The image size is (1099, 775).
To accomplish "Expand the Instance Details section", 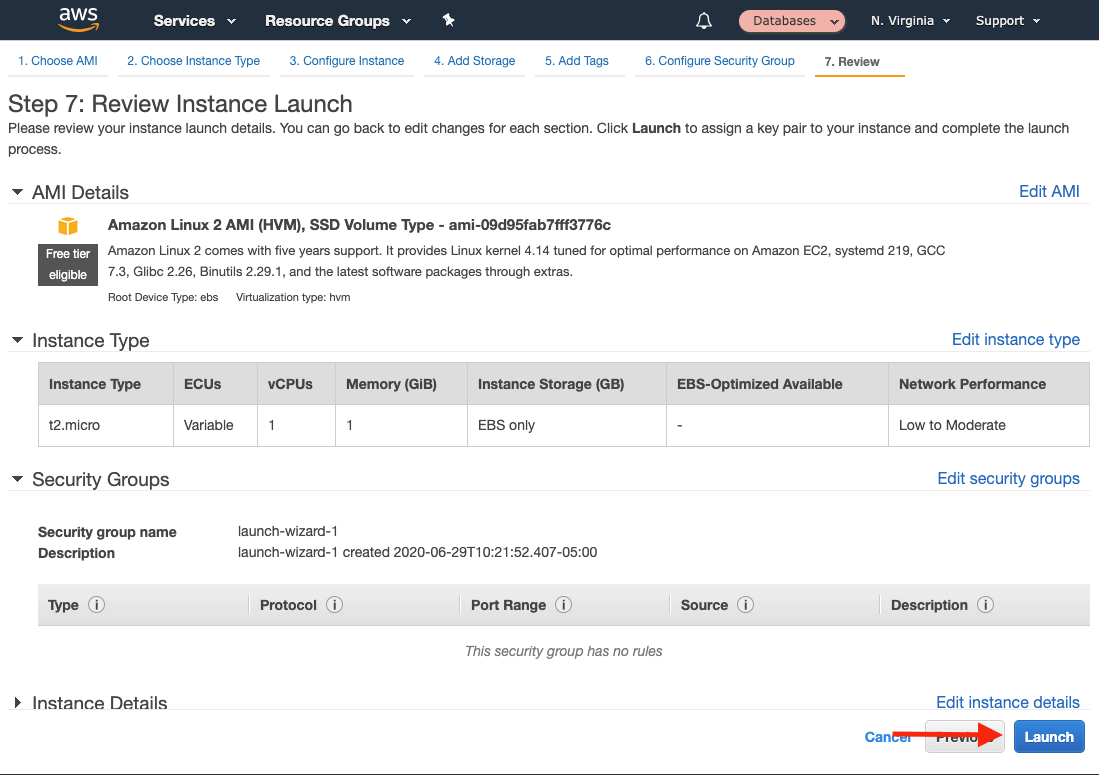I will click(x=17, y=702).
